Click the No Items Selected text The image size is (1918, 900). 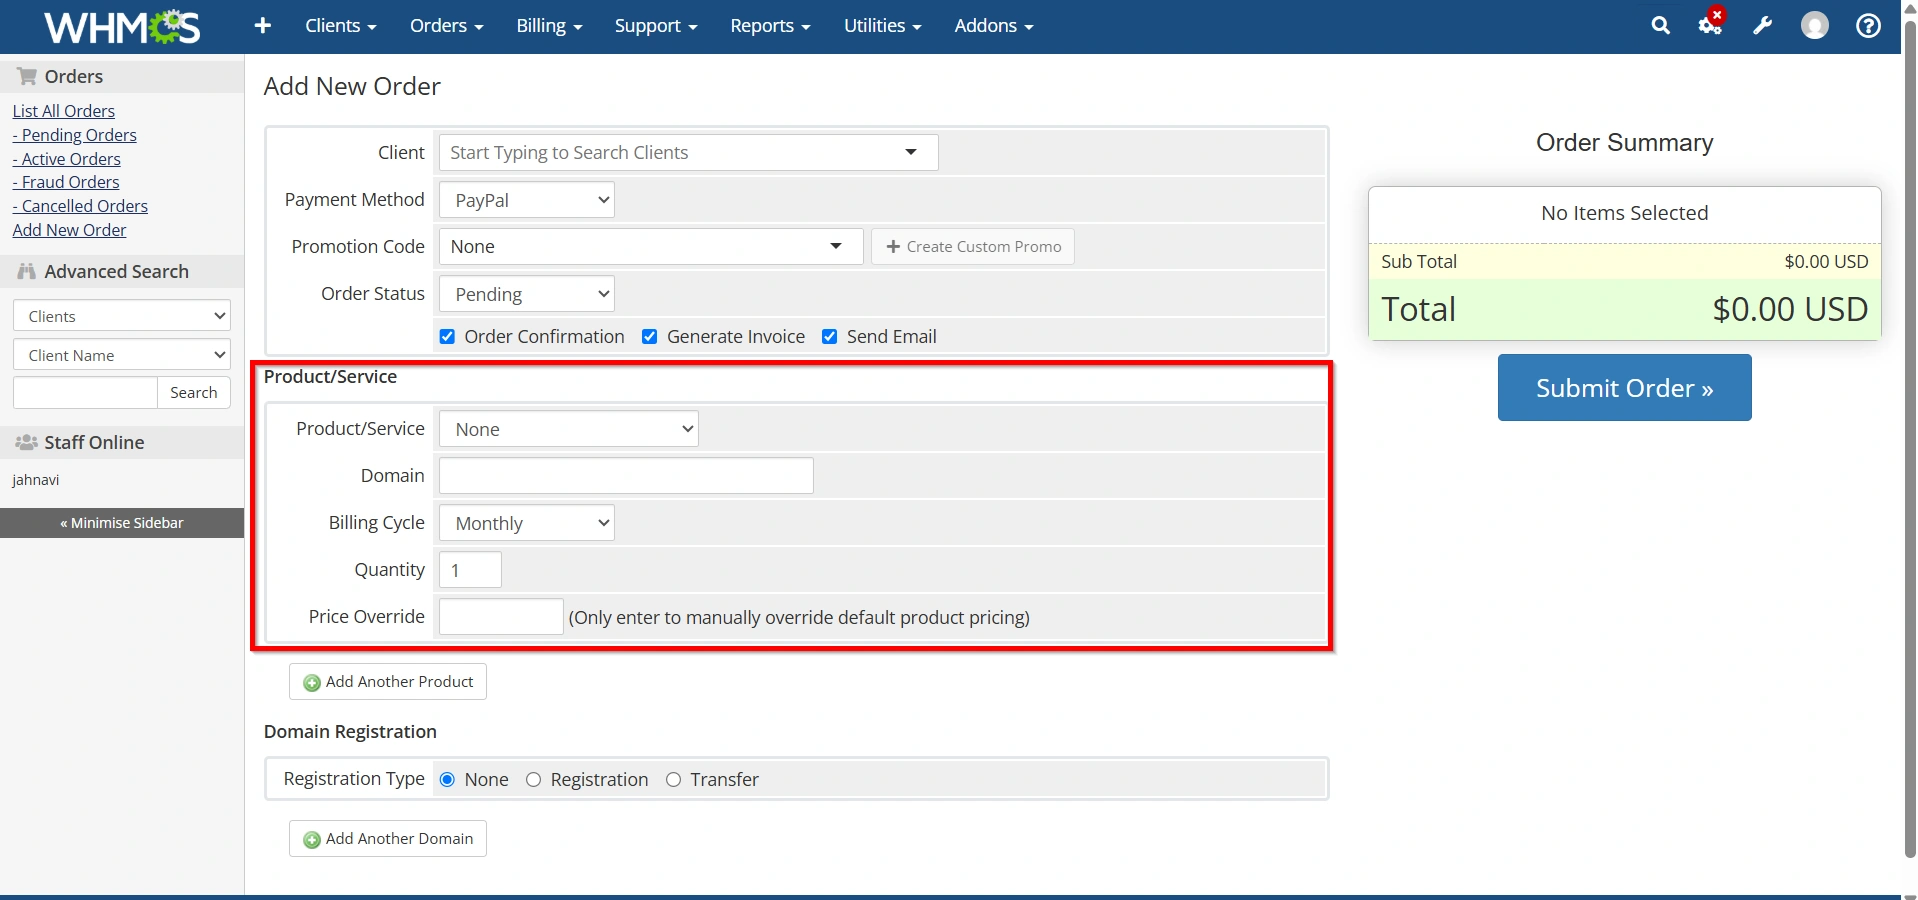1624,213
